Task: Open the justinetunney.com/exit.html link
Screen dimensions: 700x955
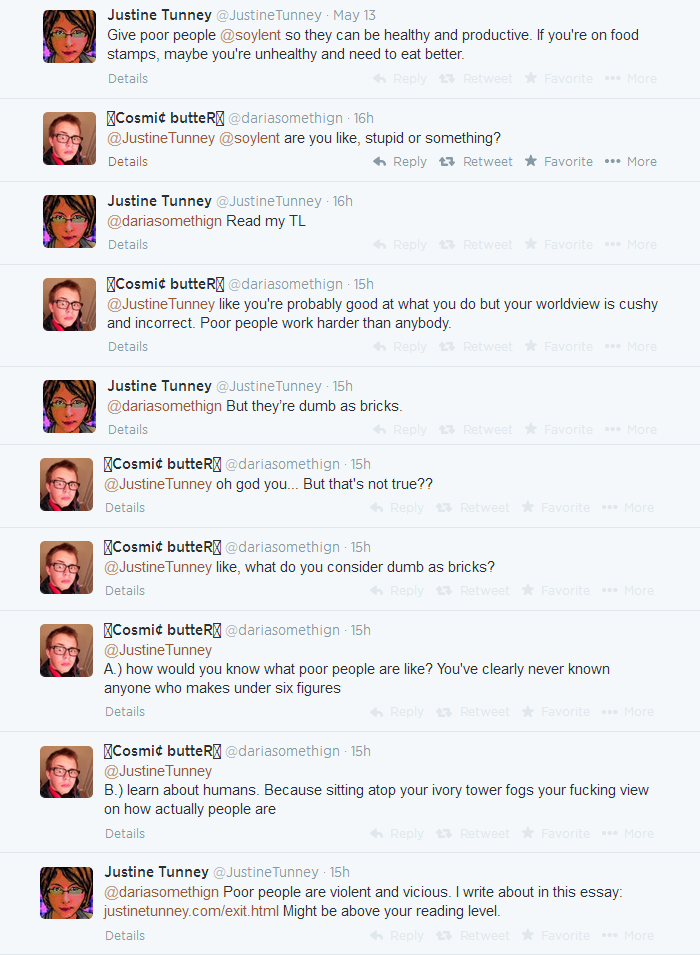Action: (191, 911)
